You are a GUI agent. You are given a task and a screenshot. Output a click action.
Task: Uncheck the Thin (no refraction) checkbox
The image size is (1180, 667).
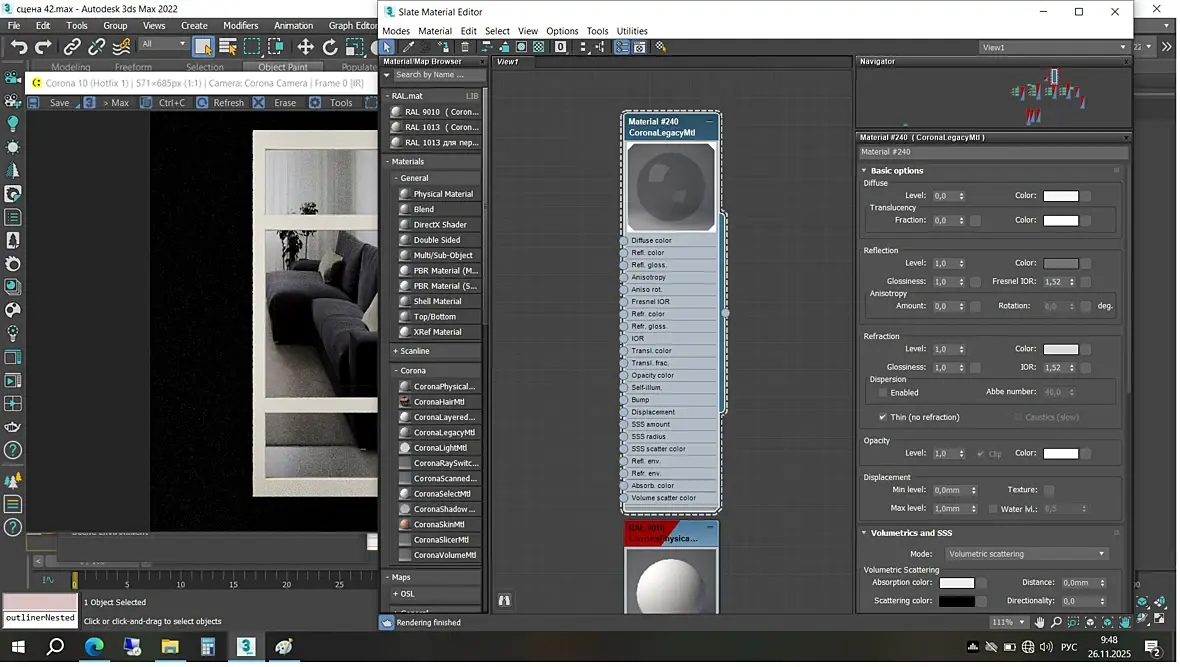tap(883, 417)
